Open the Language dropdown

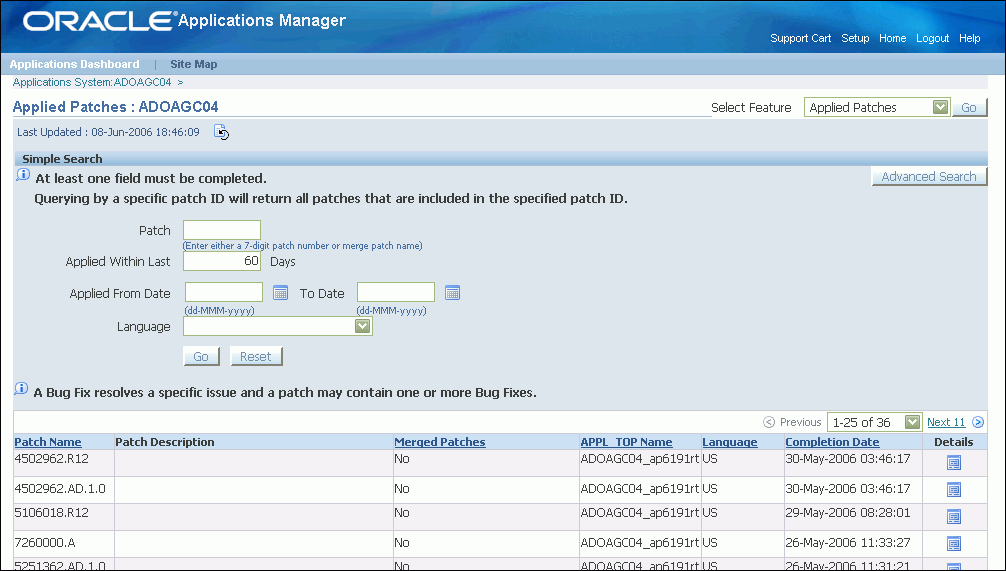(x=278, y=326)
